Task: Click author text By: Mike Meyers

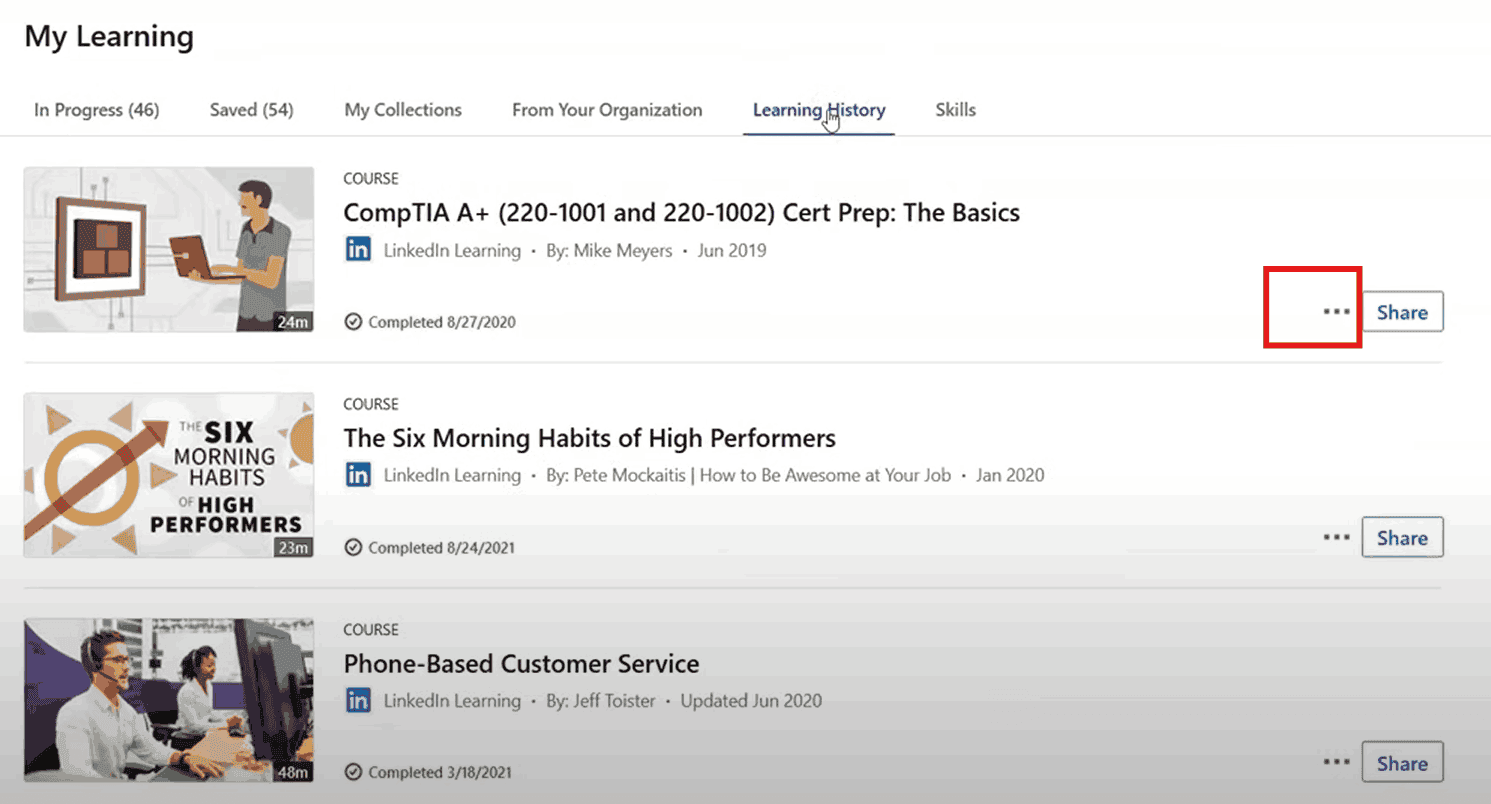Action: pyautogui.click(x=609, y=250)
